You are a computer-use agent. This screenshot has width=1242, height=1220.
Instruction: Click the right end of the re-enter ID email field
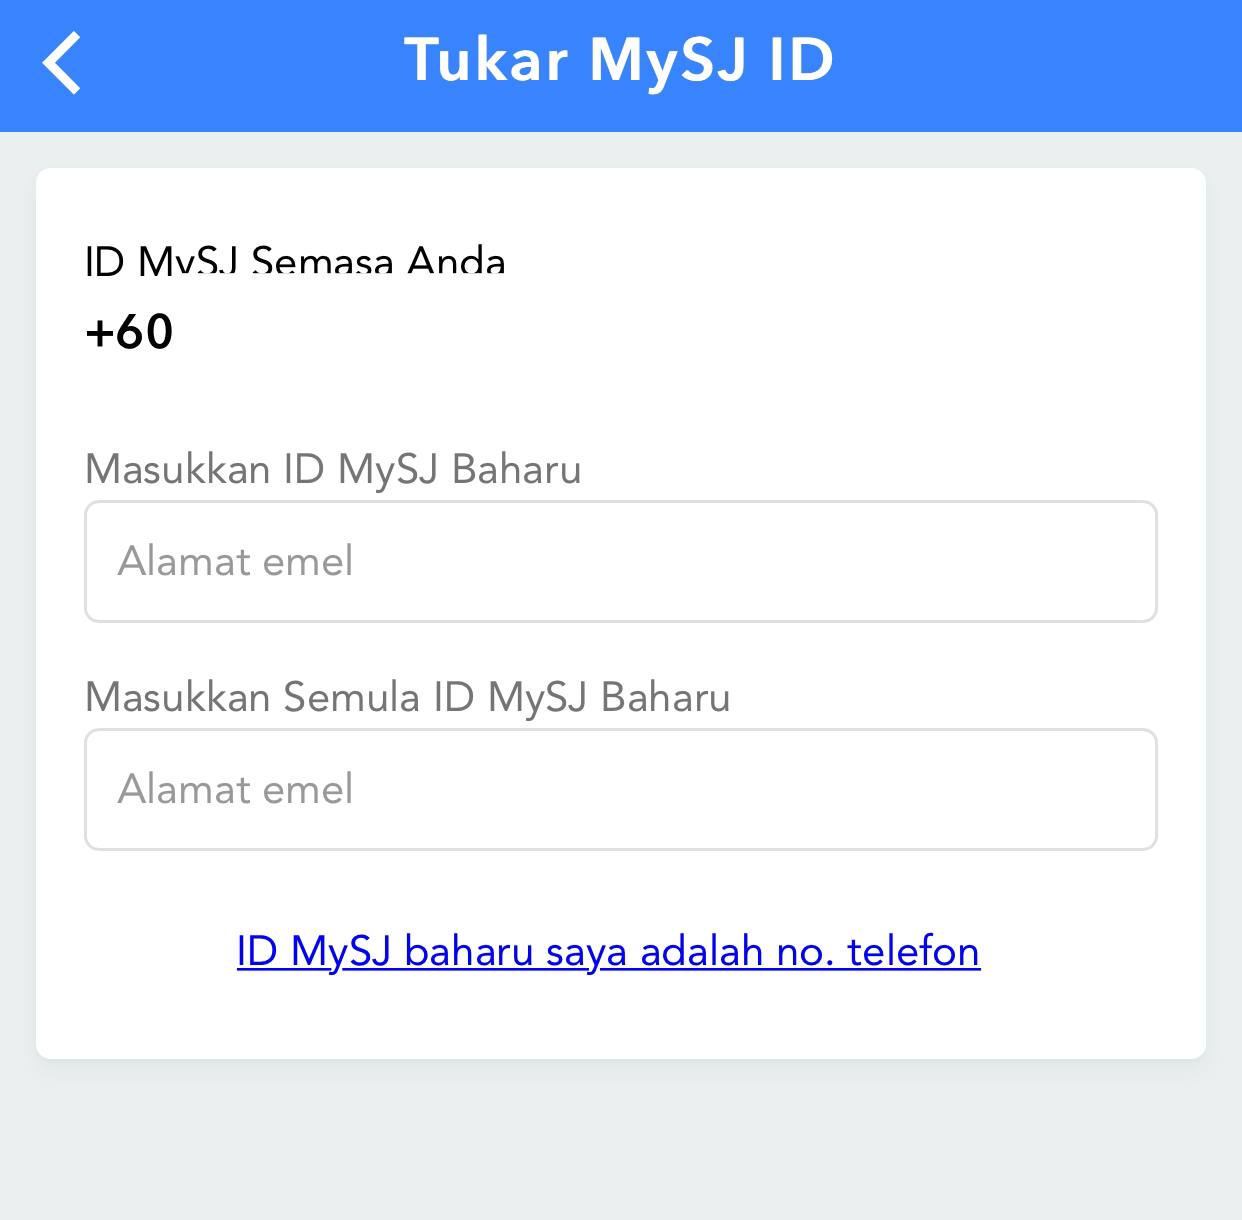pos(1110,789)
